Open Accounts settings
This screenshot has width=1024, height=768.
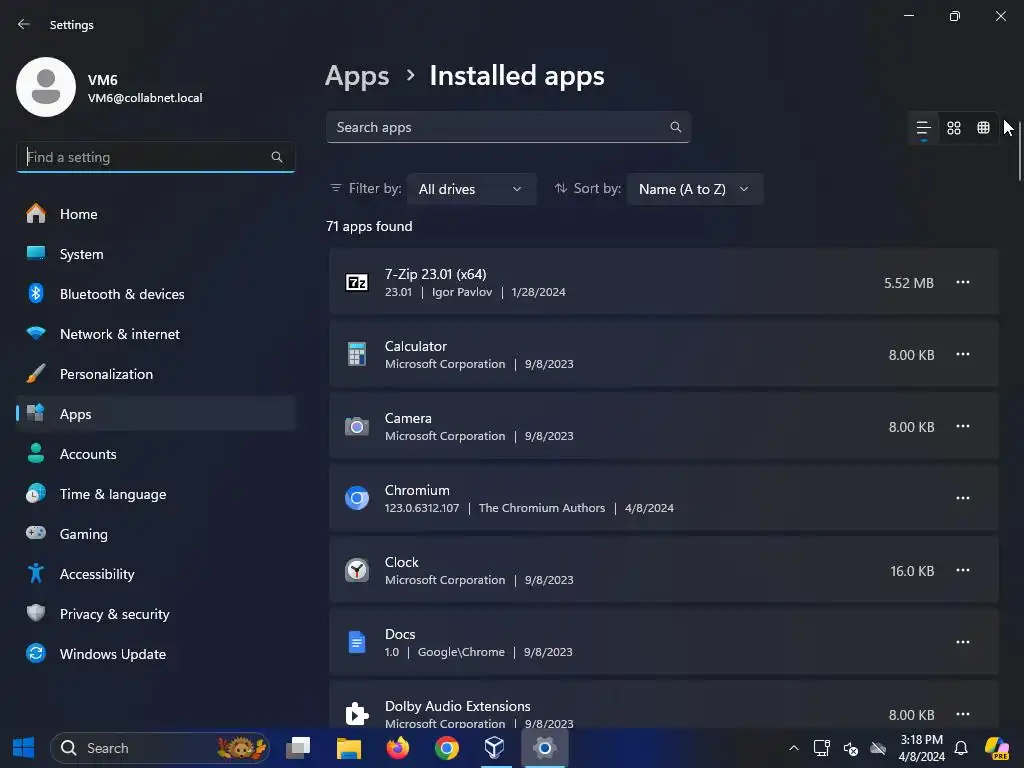[x=156, y=454]
